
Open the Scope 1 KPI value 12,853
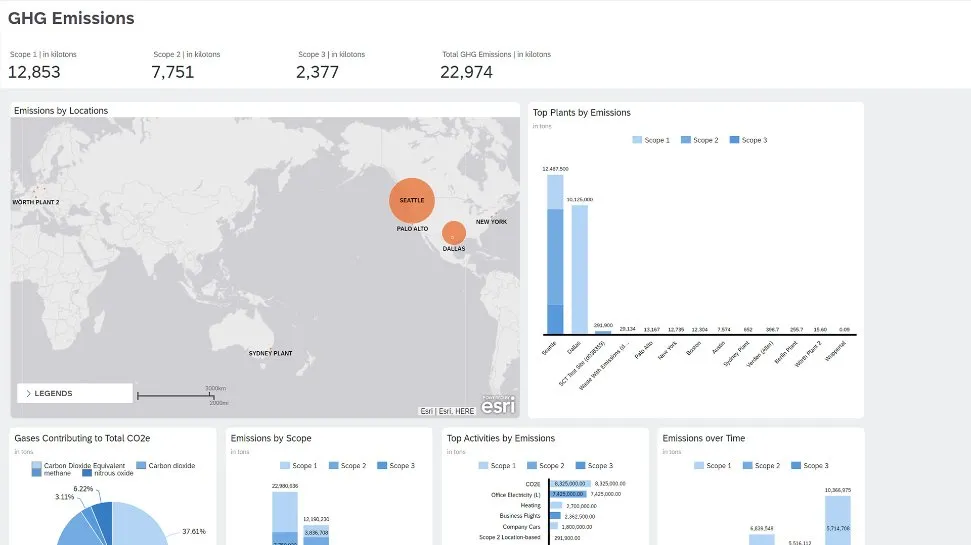click(x=34, y=72)
